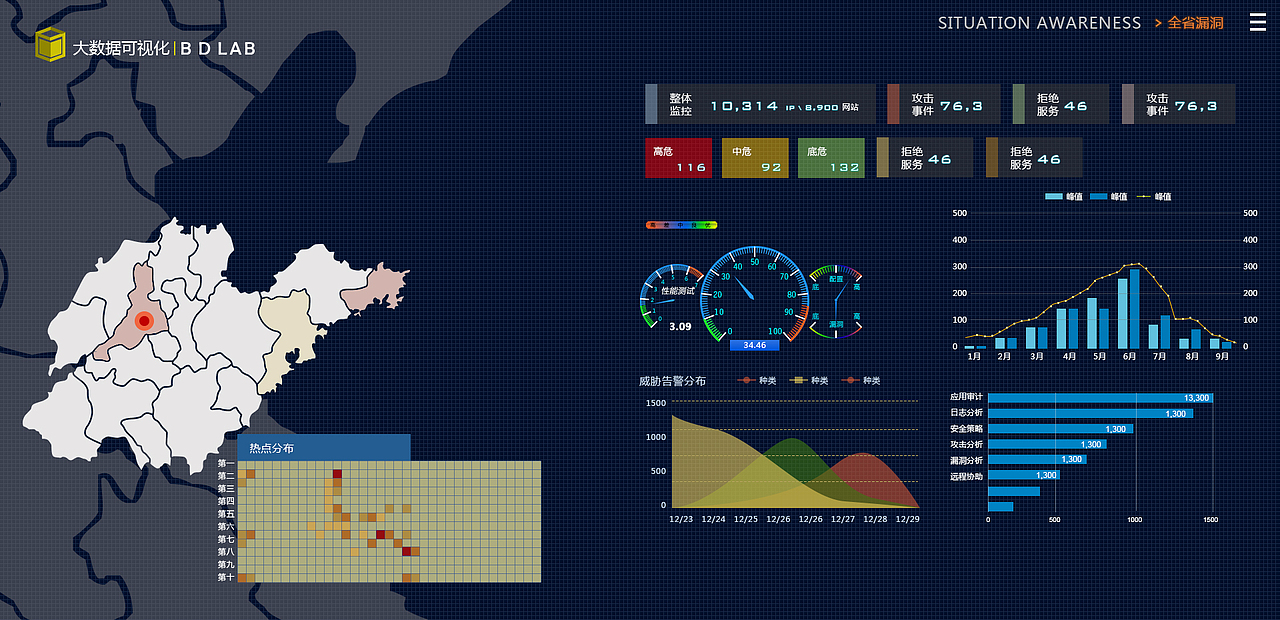
Task: Click the 12/23 date label
Action: pyautogui.click(x=681, y=519)
